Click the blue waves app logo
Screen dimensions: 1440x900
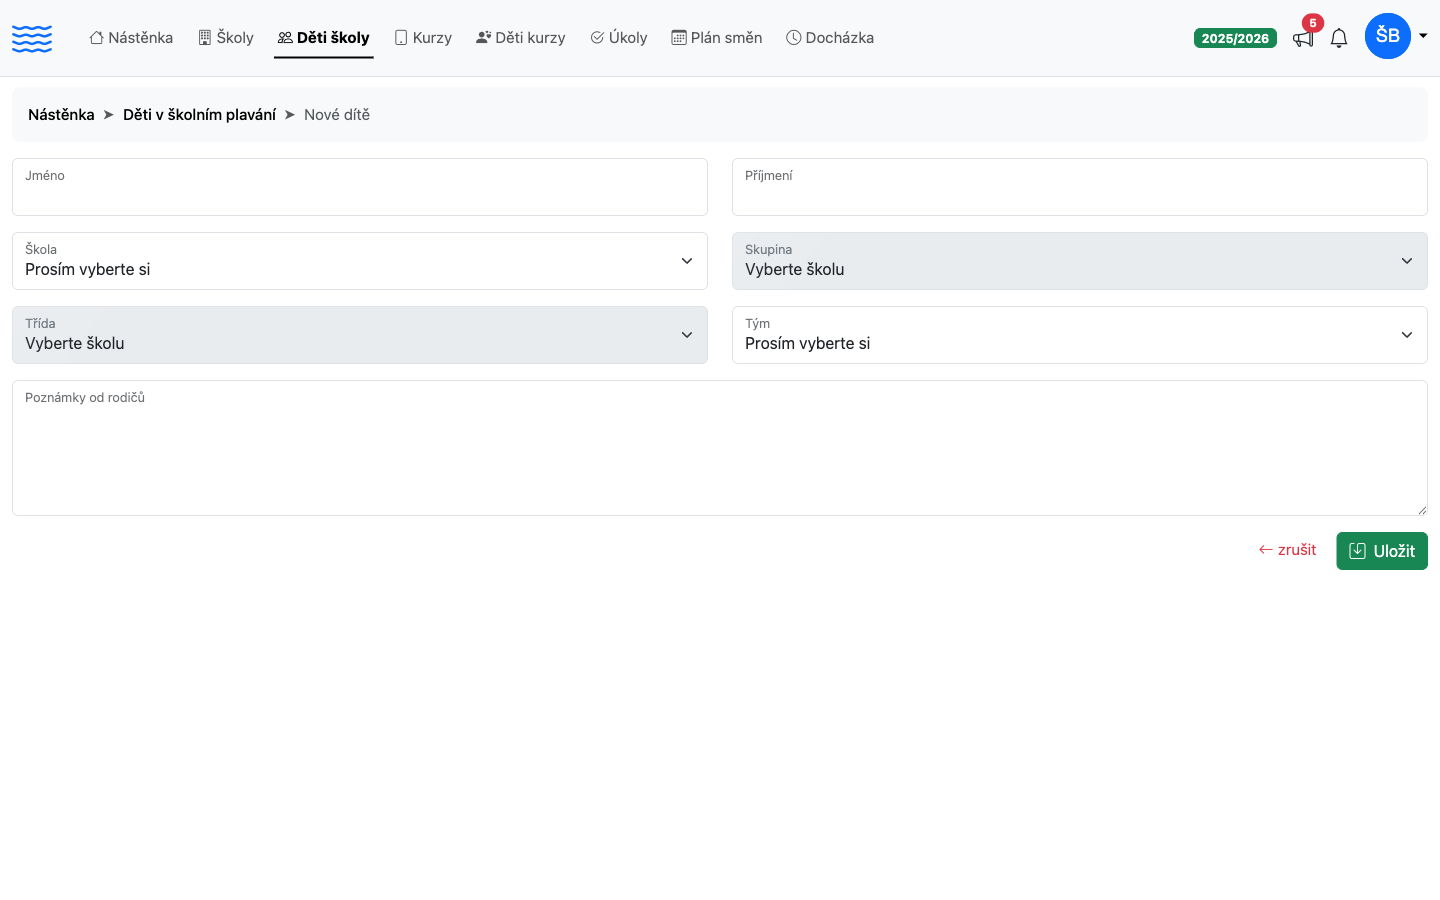tap(32, 39)
